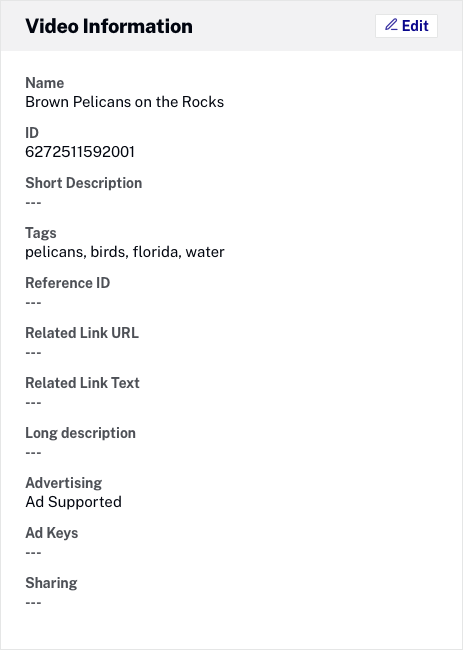Click the Reference ID label
The width and height of the screenshot is (463, 650).
click(68, 283)
